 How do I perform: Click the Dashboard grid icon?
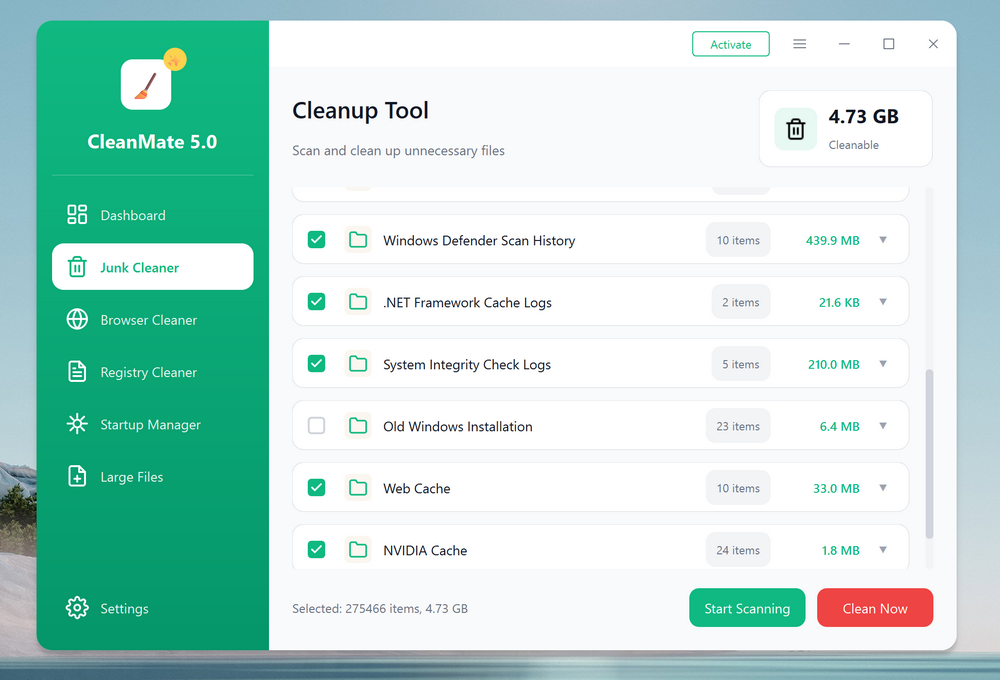click(76, 214)
